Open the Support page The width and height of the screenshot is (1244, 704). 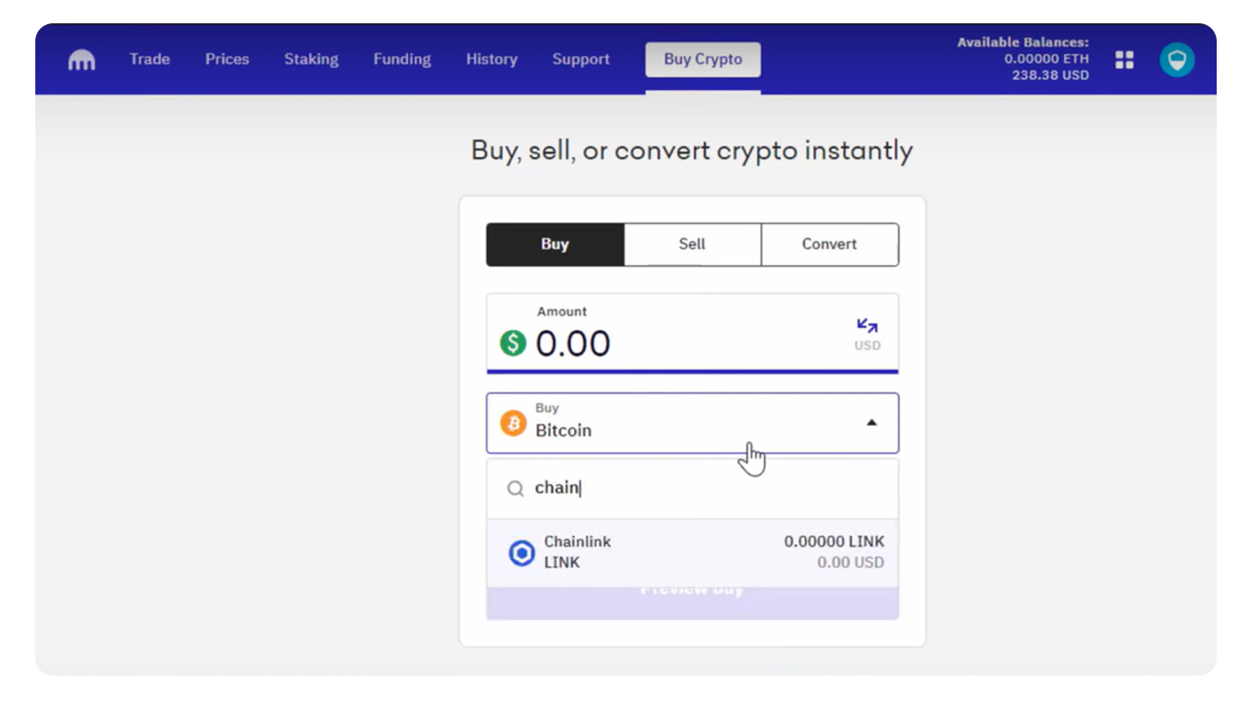coord(581,59)
